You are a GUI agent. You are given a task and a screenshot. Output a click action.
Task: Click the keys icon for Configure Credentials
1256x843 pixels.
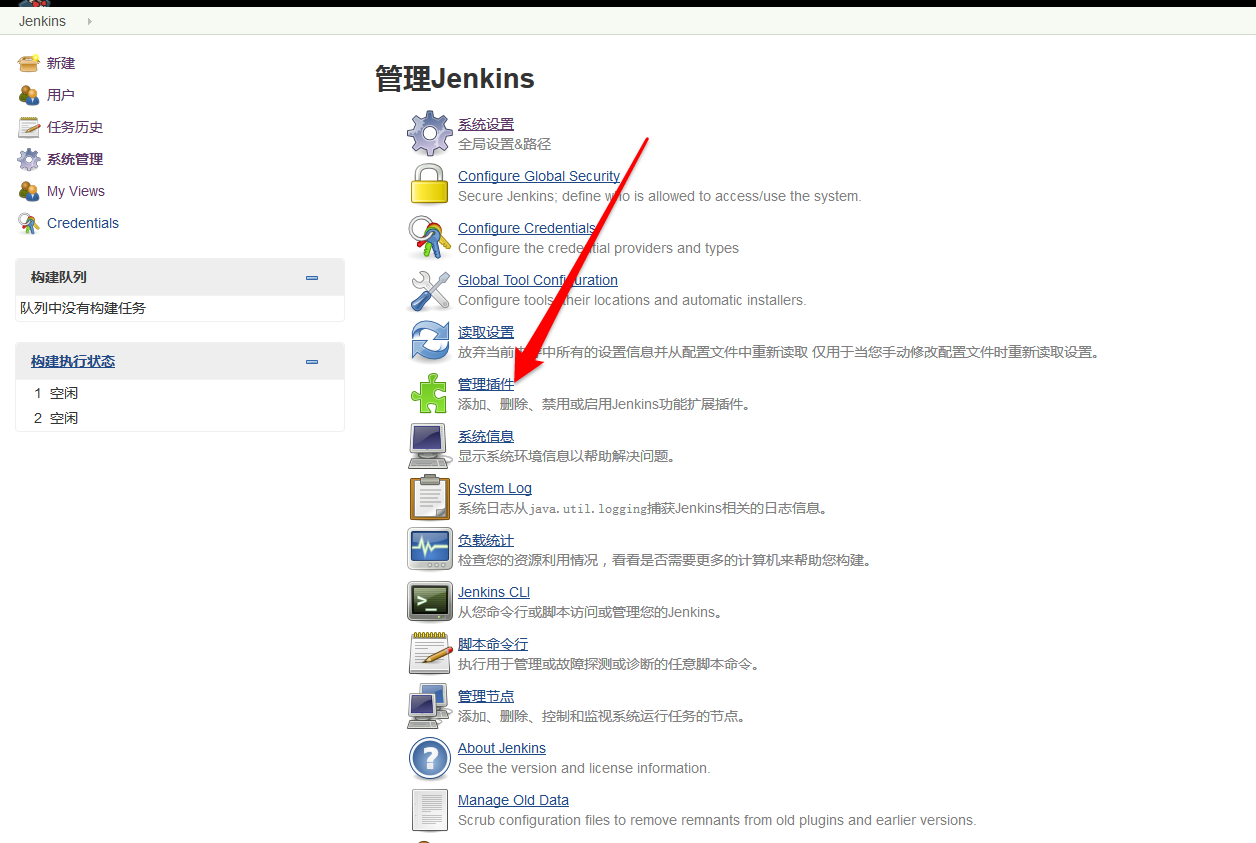click(430, 237)
